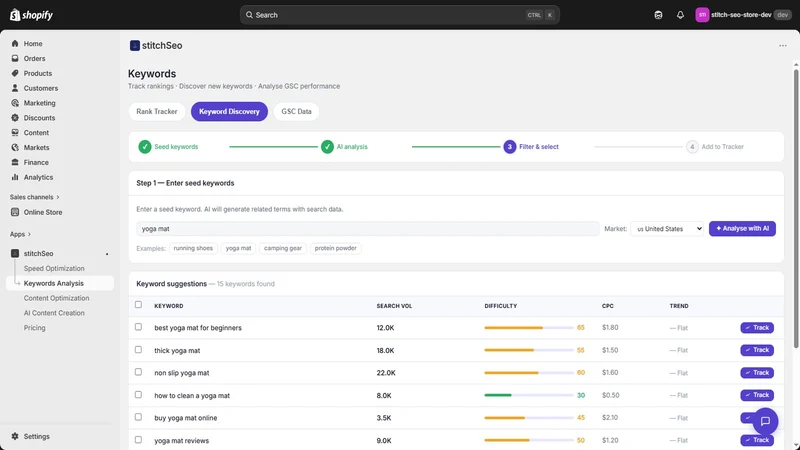Open the Customers person icon
This screenshot has width=800, height=450.
coord(15,88)
